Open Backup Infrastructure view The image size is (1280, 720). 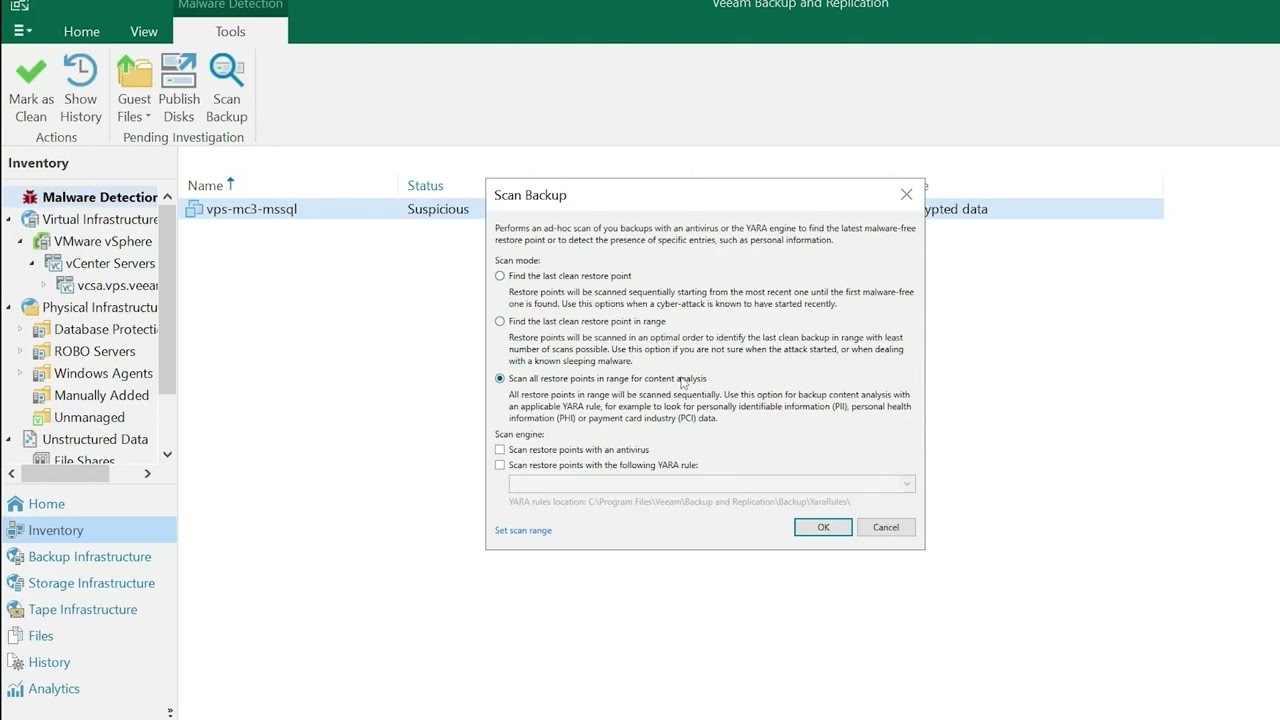pos(88,556)
